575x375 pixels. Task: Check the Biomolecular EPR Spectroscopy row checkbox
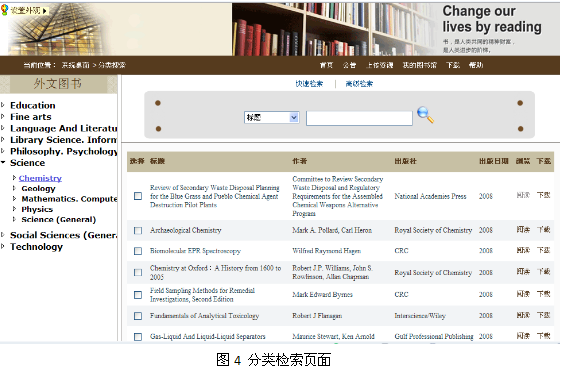pyautogui.click(x=138, y=251)
